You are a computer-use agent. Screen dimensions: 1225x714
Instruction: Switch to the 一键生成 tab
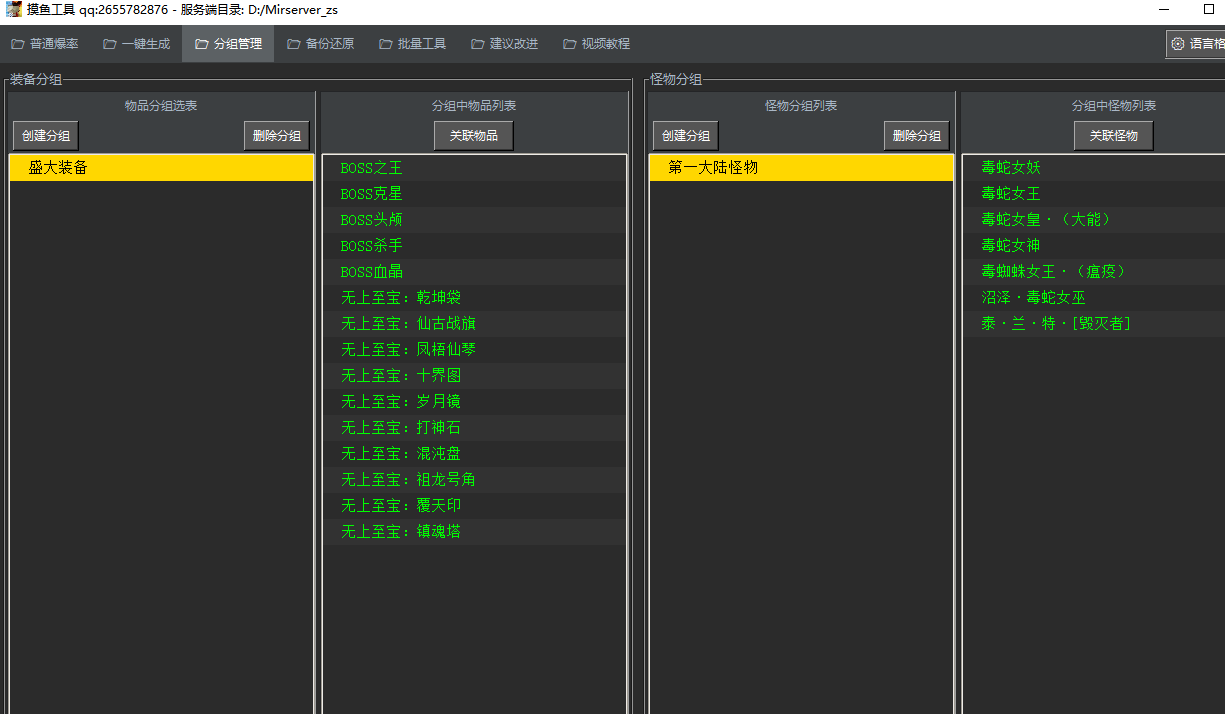pos(137,44)
